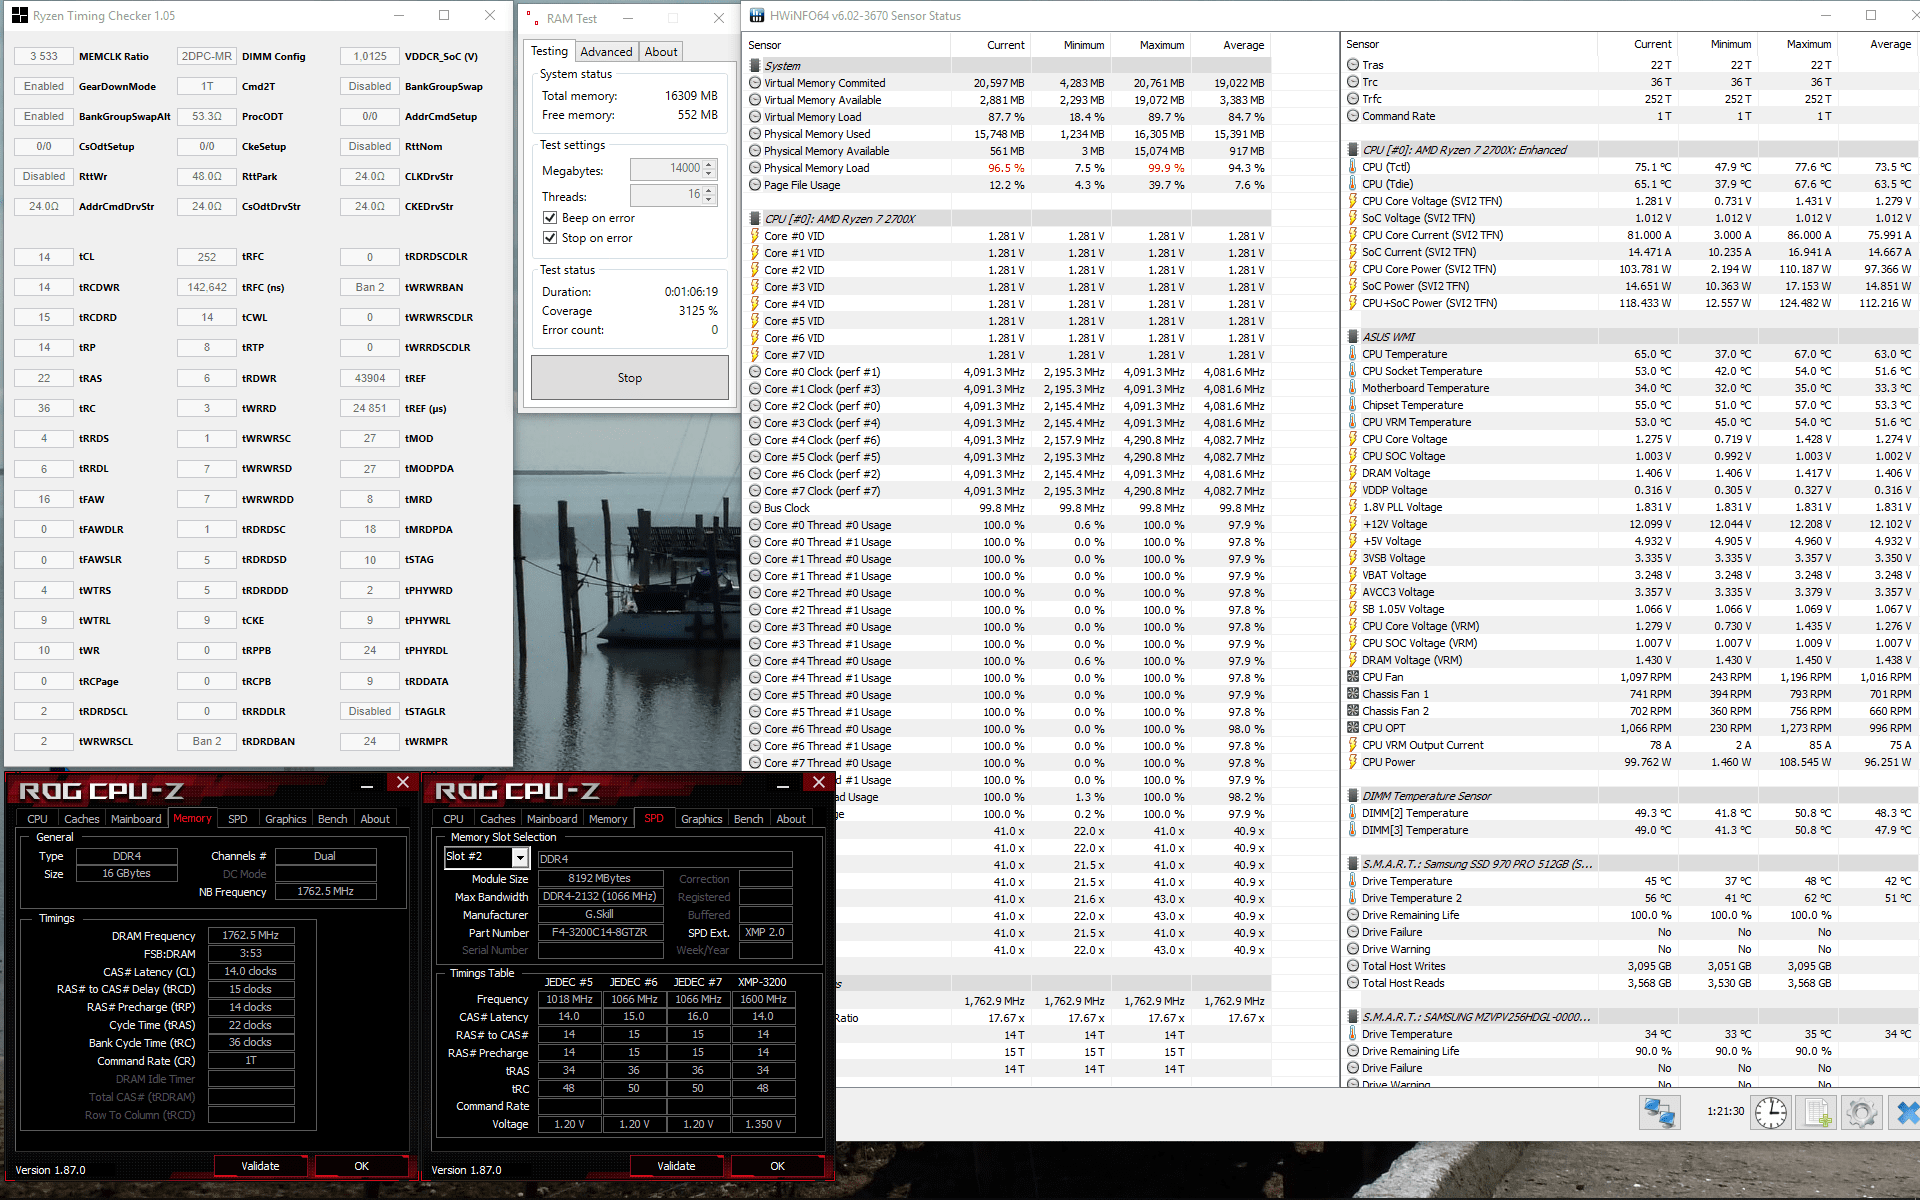
Task: Click OK in the left CPU-Z window
Action: pos(362,1166)
